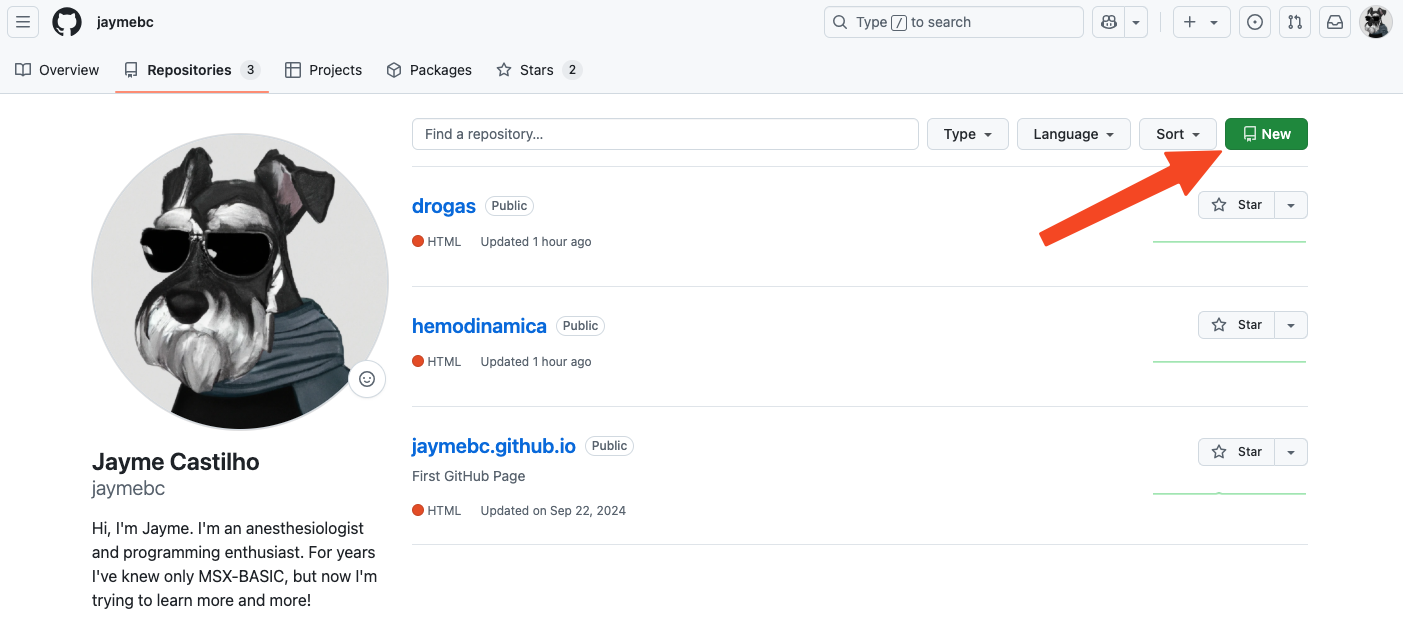Screen dimensions: 1403x620
Task: Open the star list dropdown for drogas
Action: pyautogui.click(x=1291, y=205)
